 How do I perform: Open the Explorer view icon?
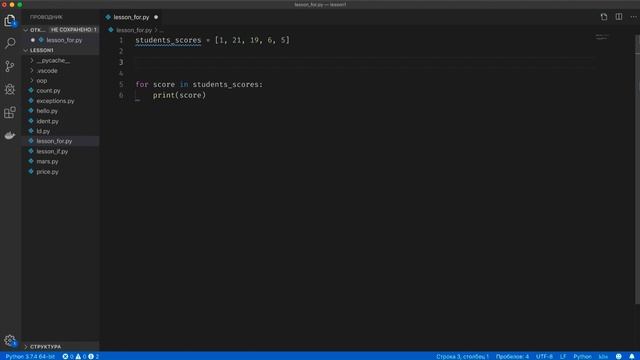point(10,20)
